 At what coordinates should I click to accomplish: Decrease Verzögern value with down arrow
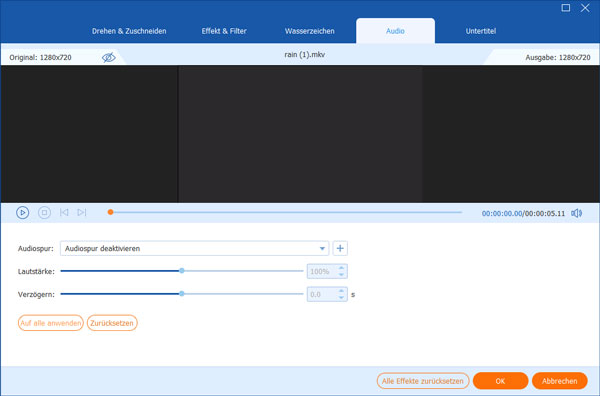(x=341, y=298)
